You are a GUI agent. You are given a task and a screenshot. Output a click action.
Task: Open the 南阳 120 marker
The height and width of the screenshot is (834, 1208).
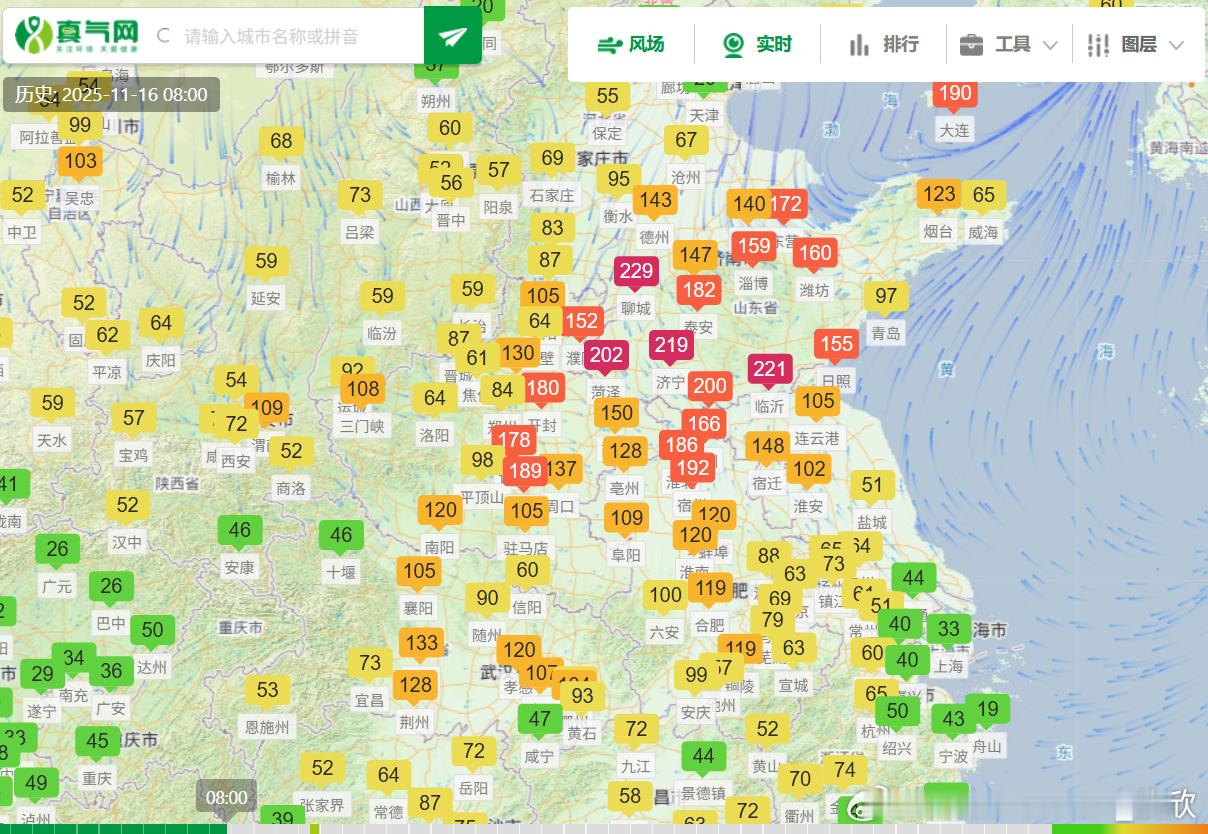pyautogui.click(x=440, y=512)
